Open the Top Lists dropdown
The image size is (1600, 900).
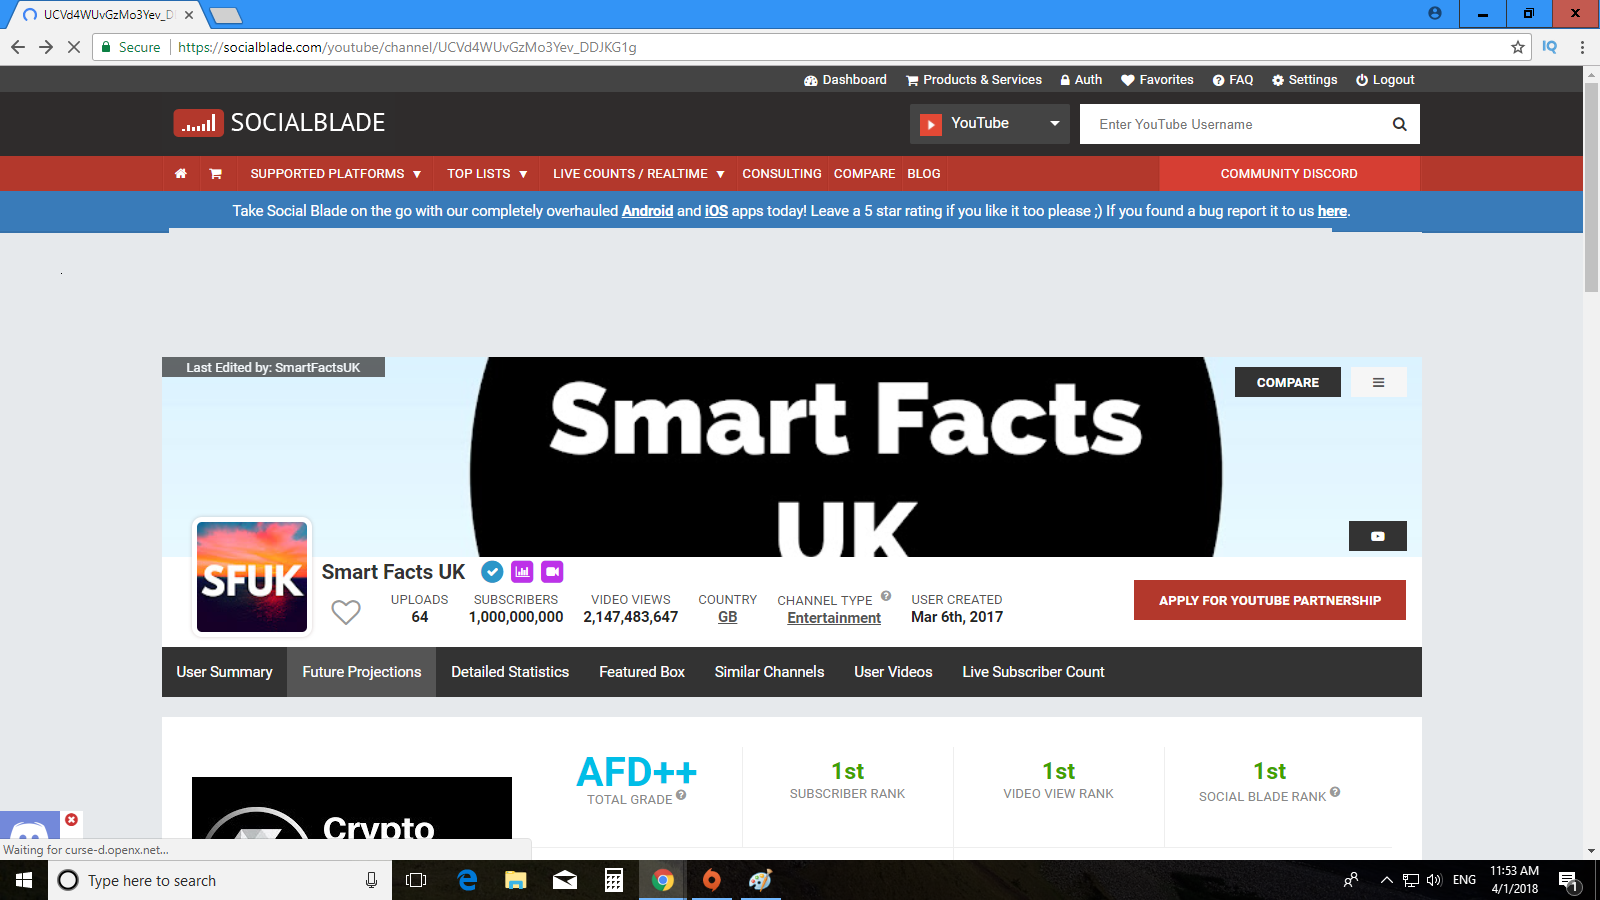point(487,174)
